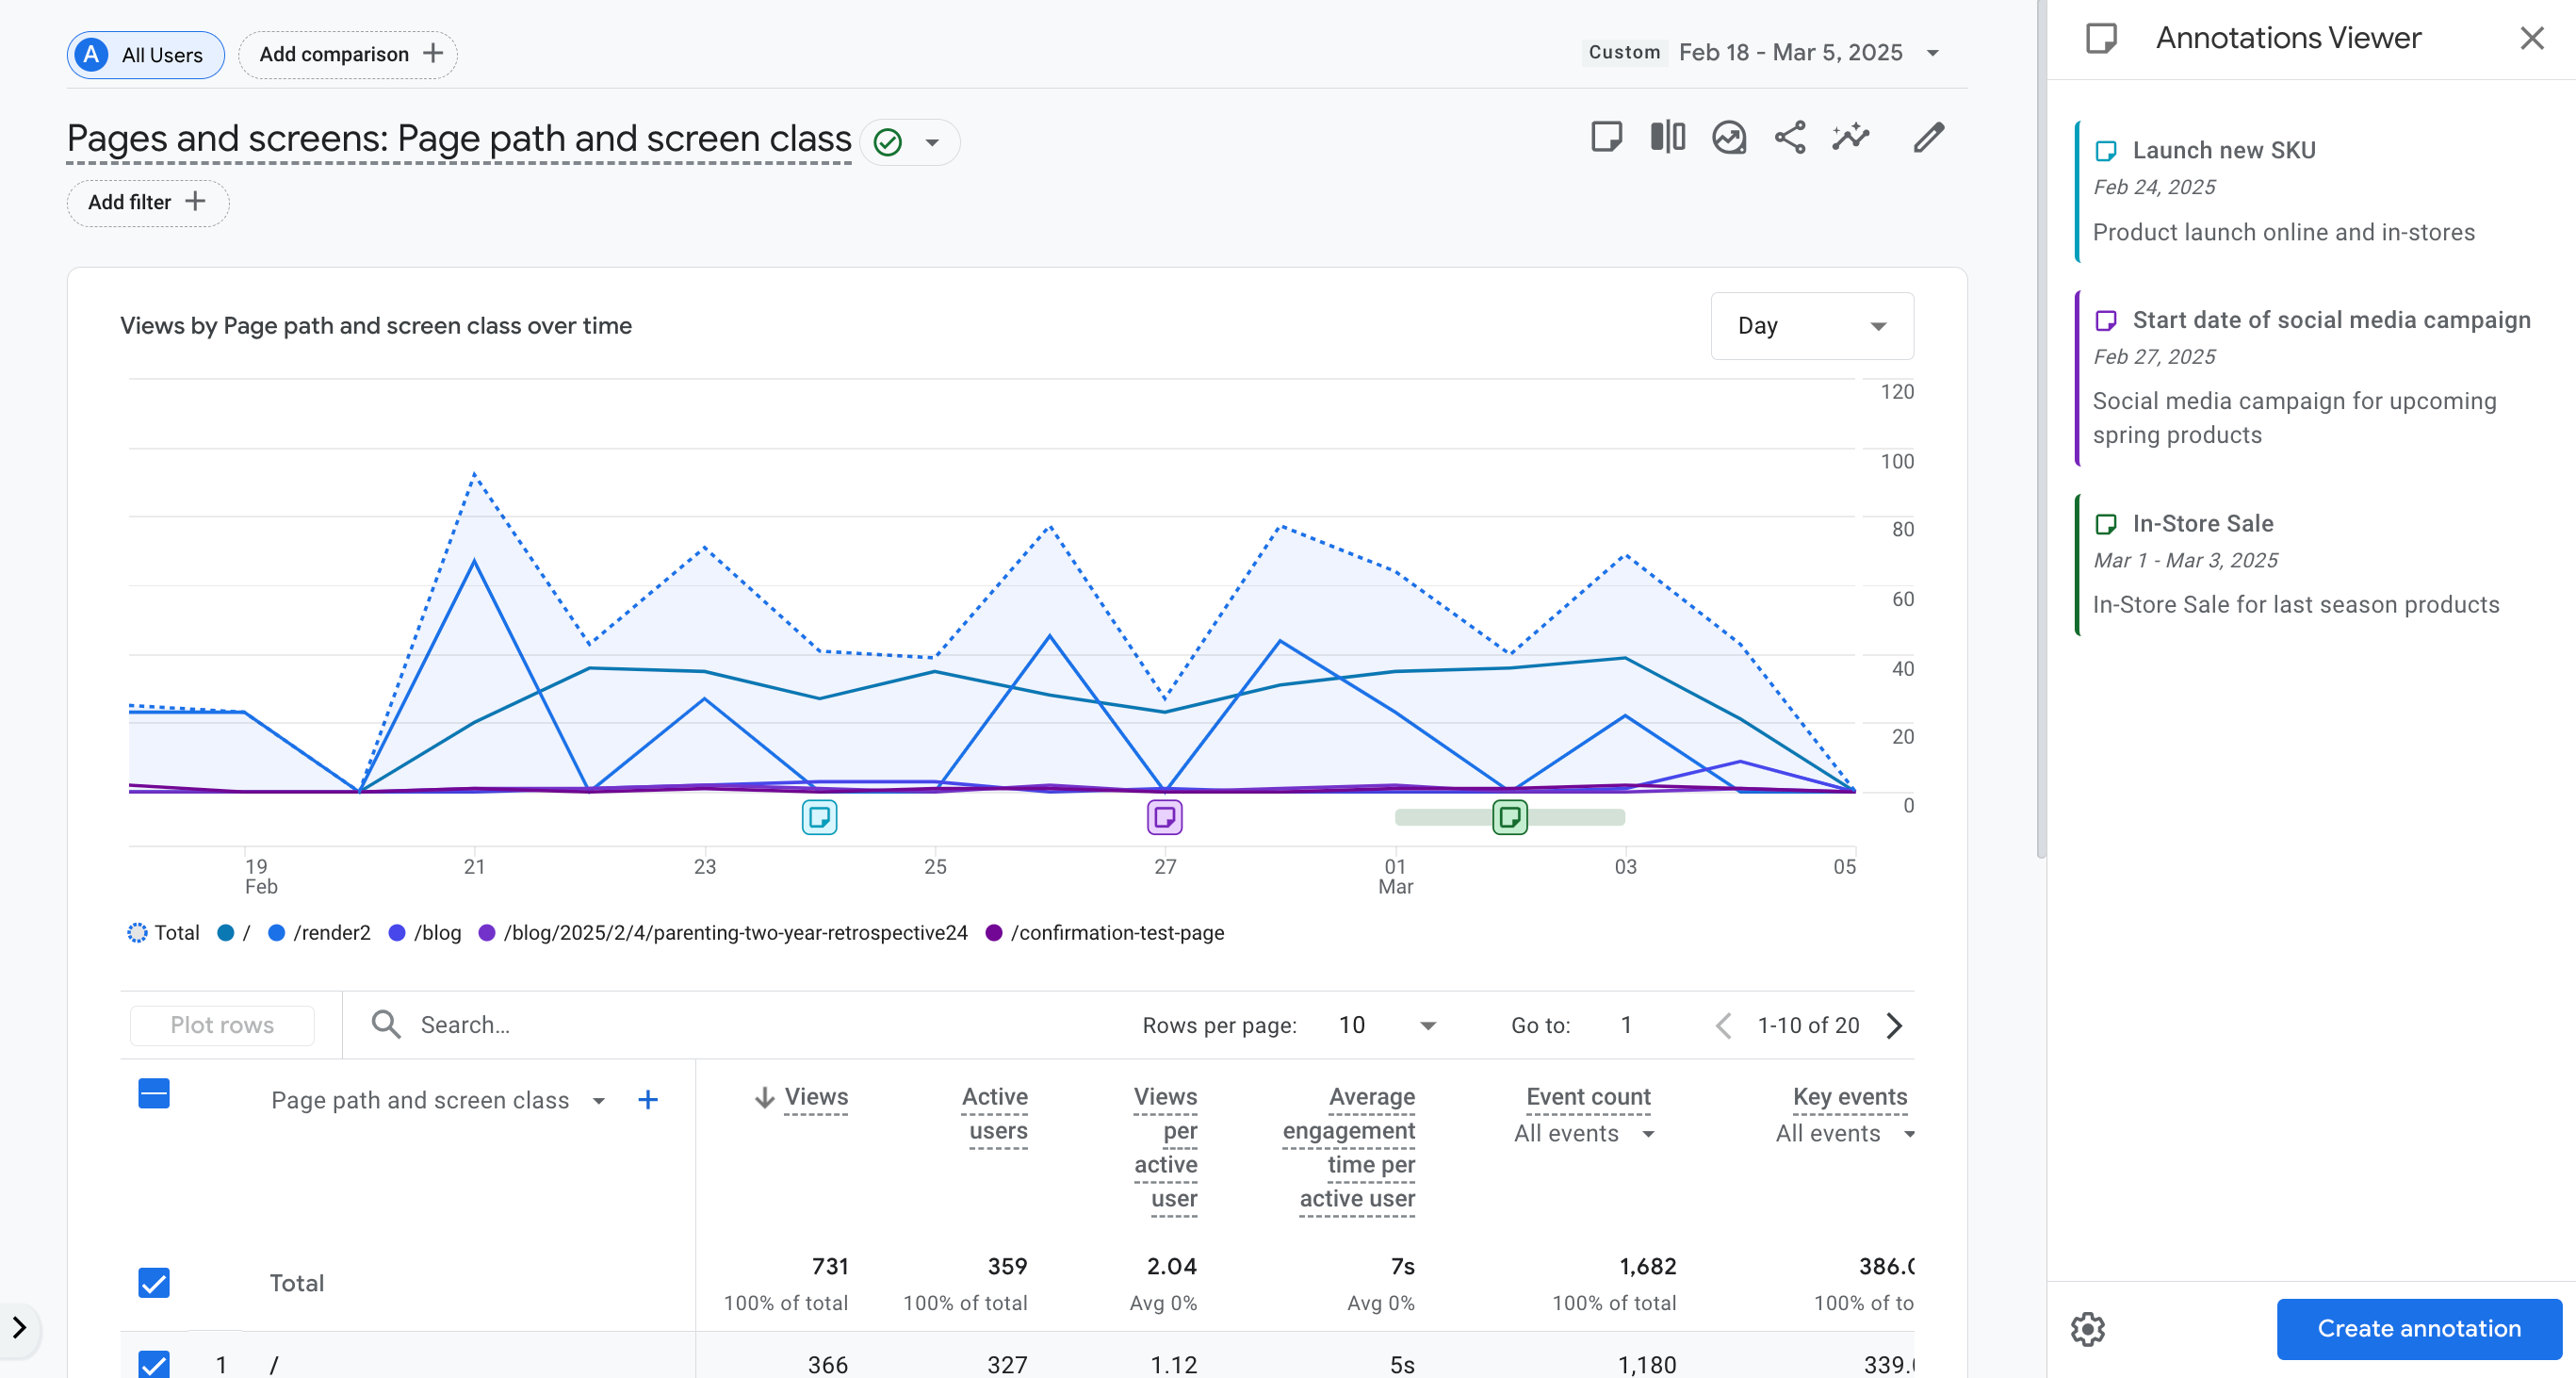Open annotation settings gear icon
This screenshot has width=2576, height=1378.
point(2088,1329)
